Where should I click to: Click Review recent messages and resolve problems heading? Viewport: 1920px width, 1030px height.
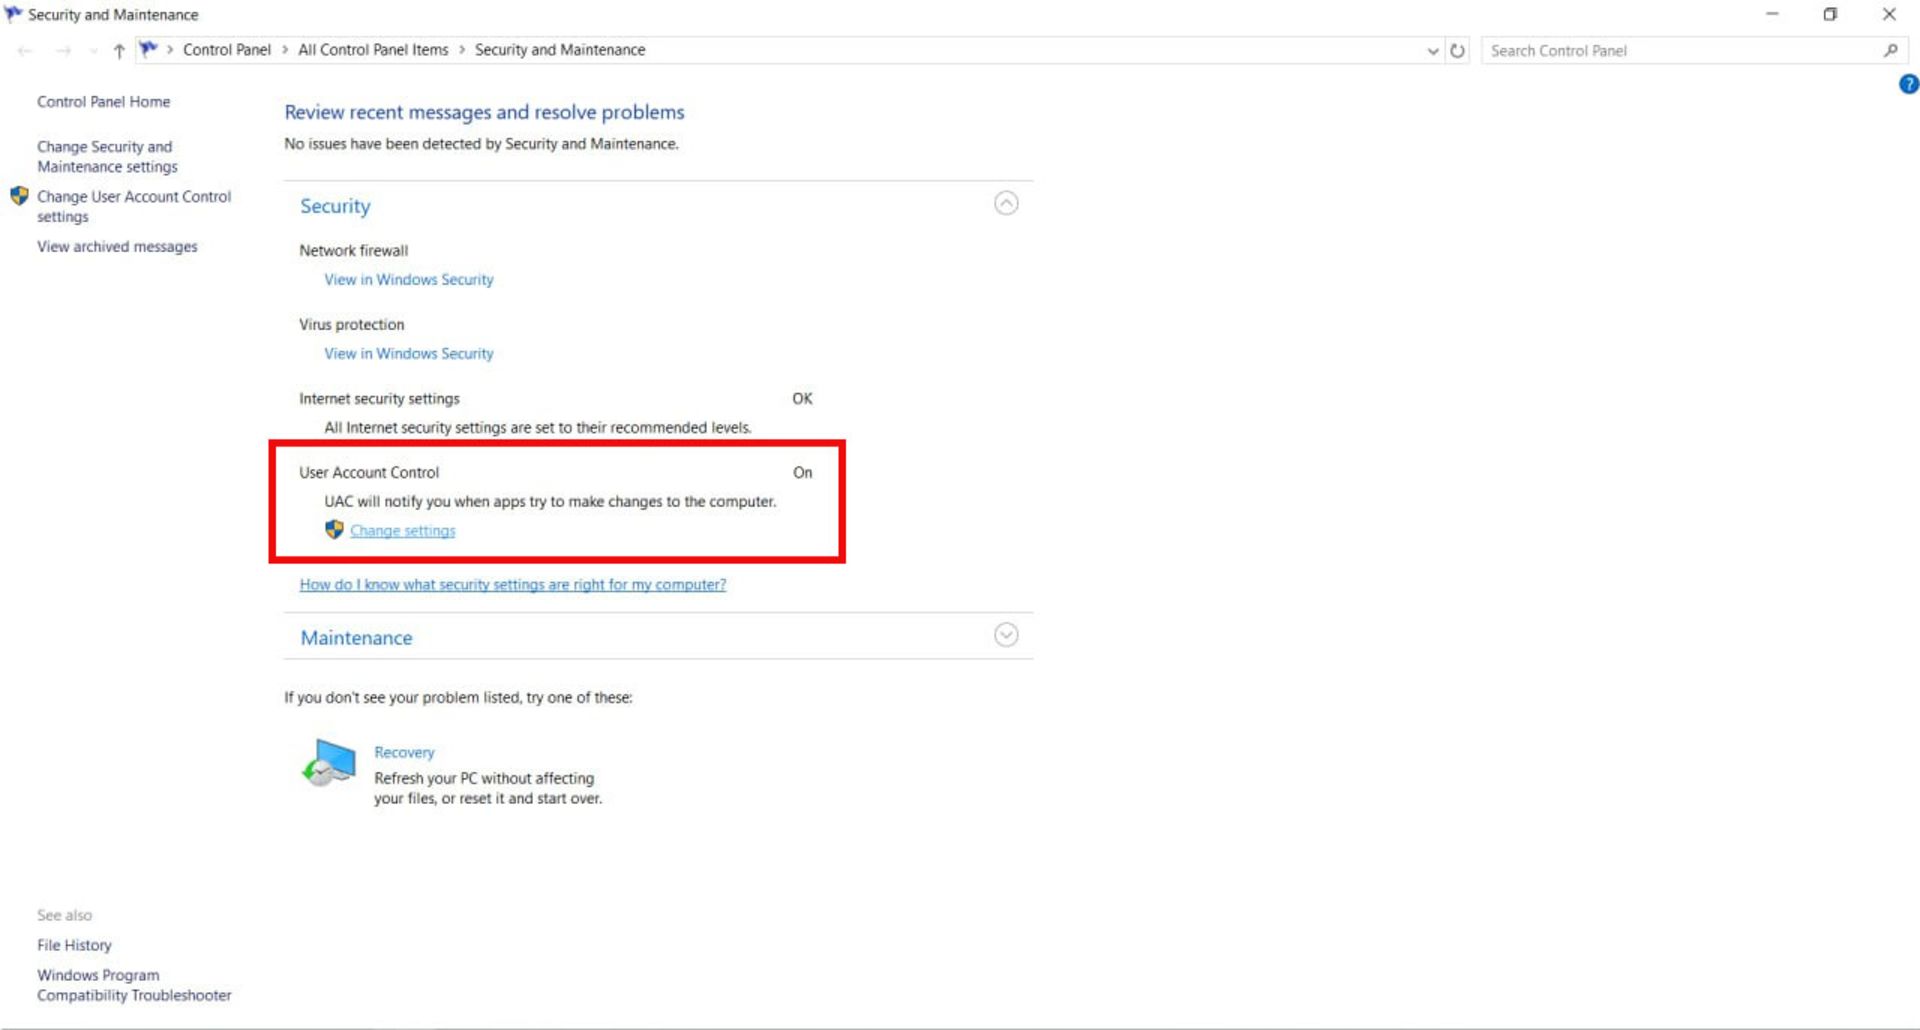coord(484,112)
